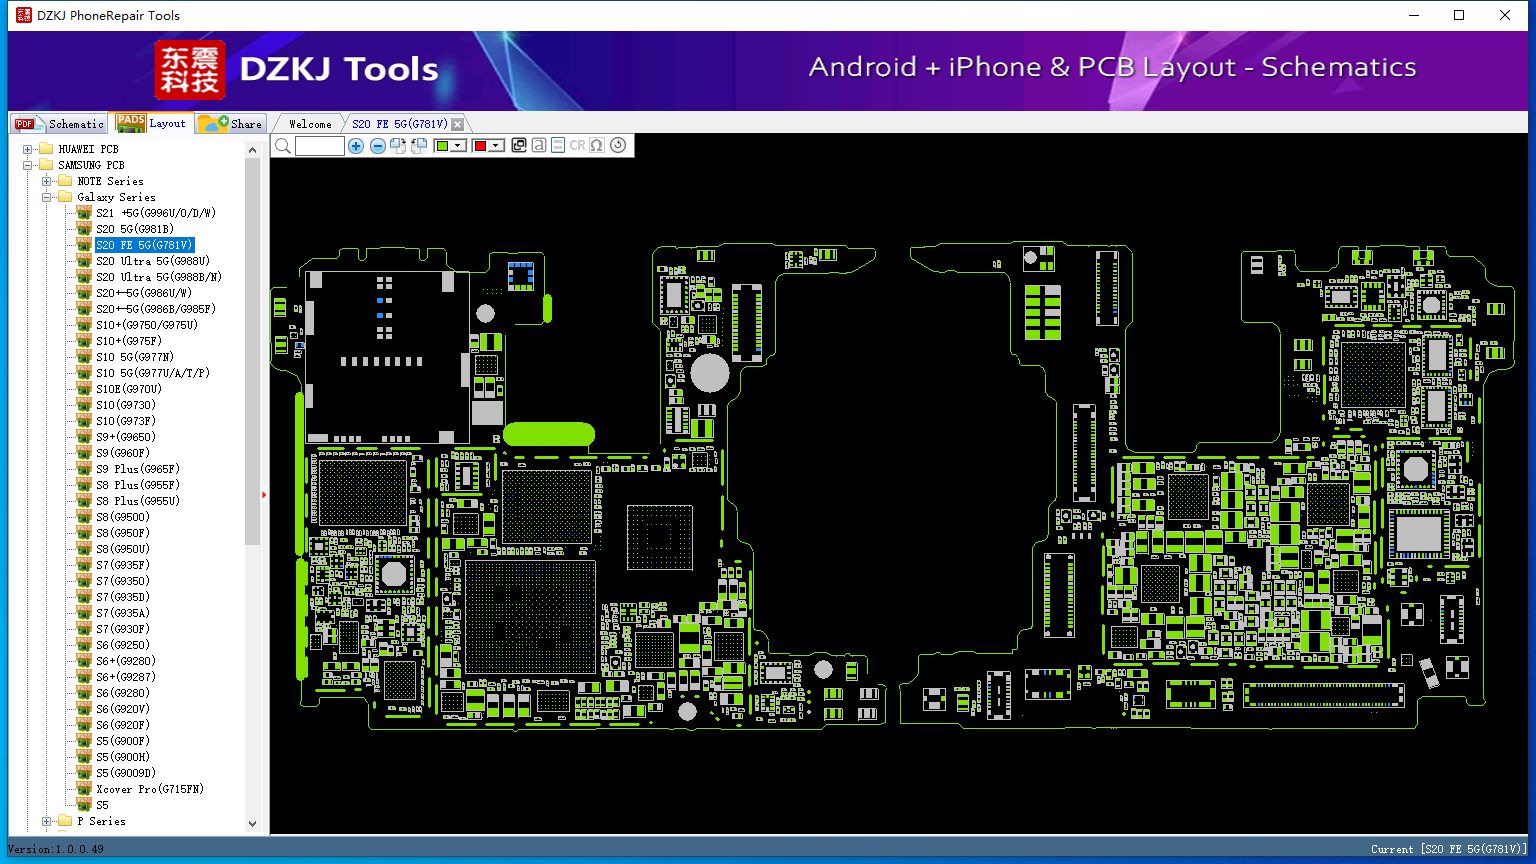
Task: Switch to the Welcome document tab
Action: pyautogui.click(x=310, y=124)
